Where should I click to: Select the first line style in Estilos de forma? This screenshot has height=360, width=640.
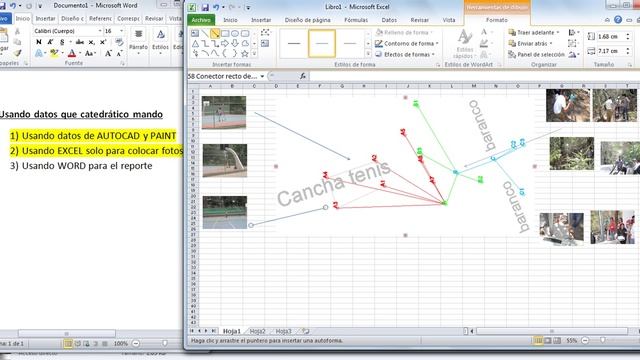point(294,43)
